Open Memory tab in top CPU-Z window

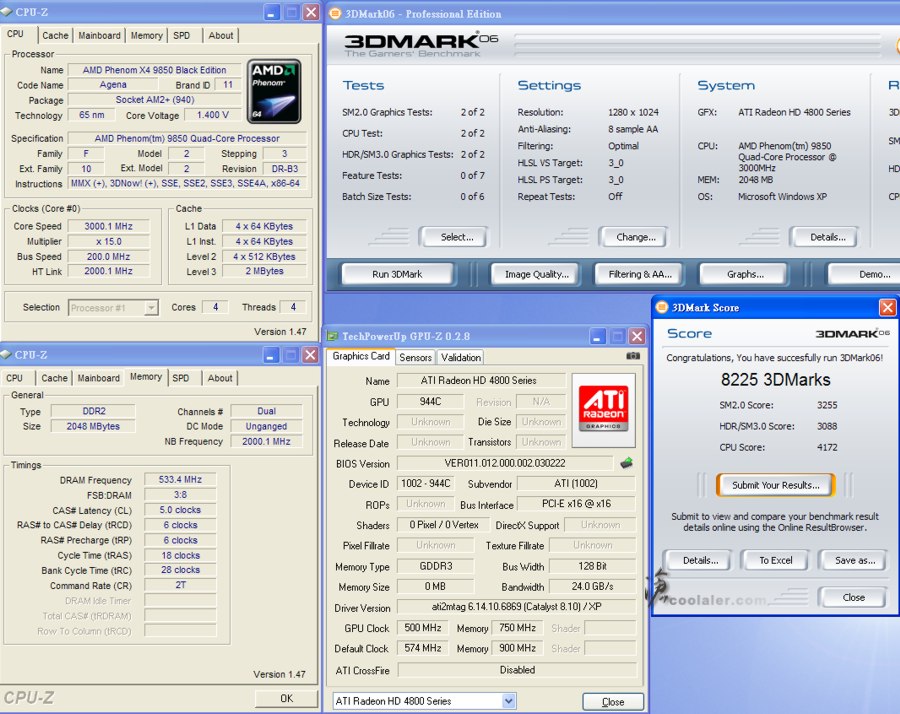point(146,36)
